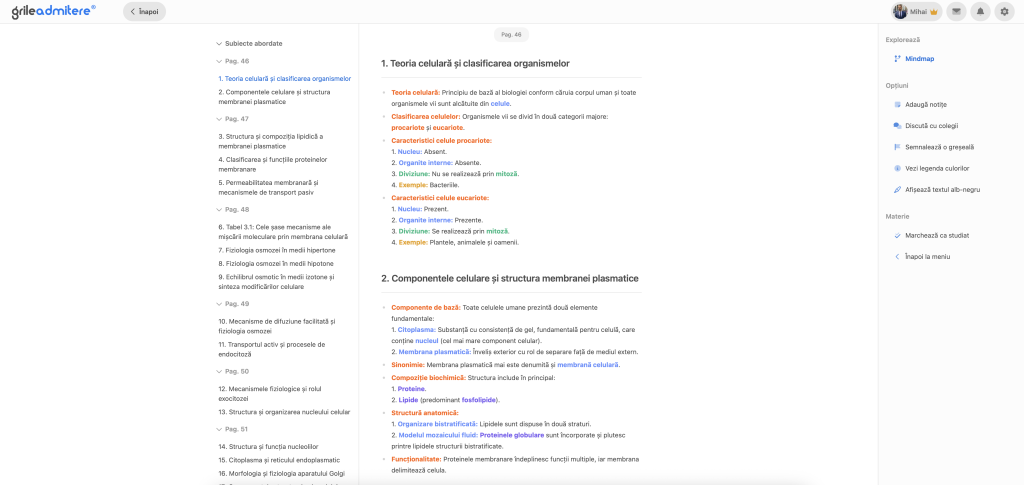Image resolution: width=1024 pixels, height=485 pixels.
Task: Click the grileadmitere logo
Action: (x=54, y=12)
